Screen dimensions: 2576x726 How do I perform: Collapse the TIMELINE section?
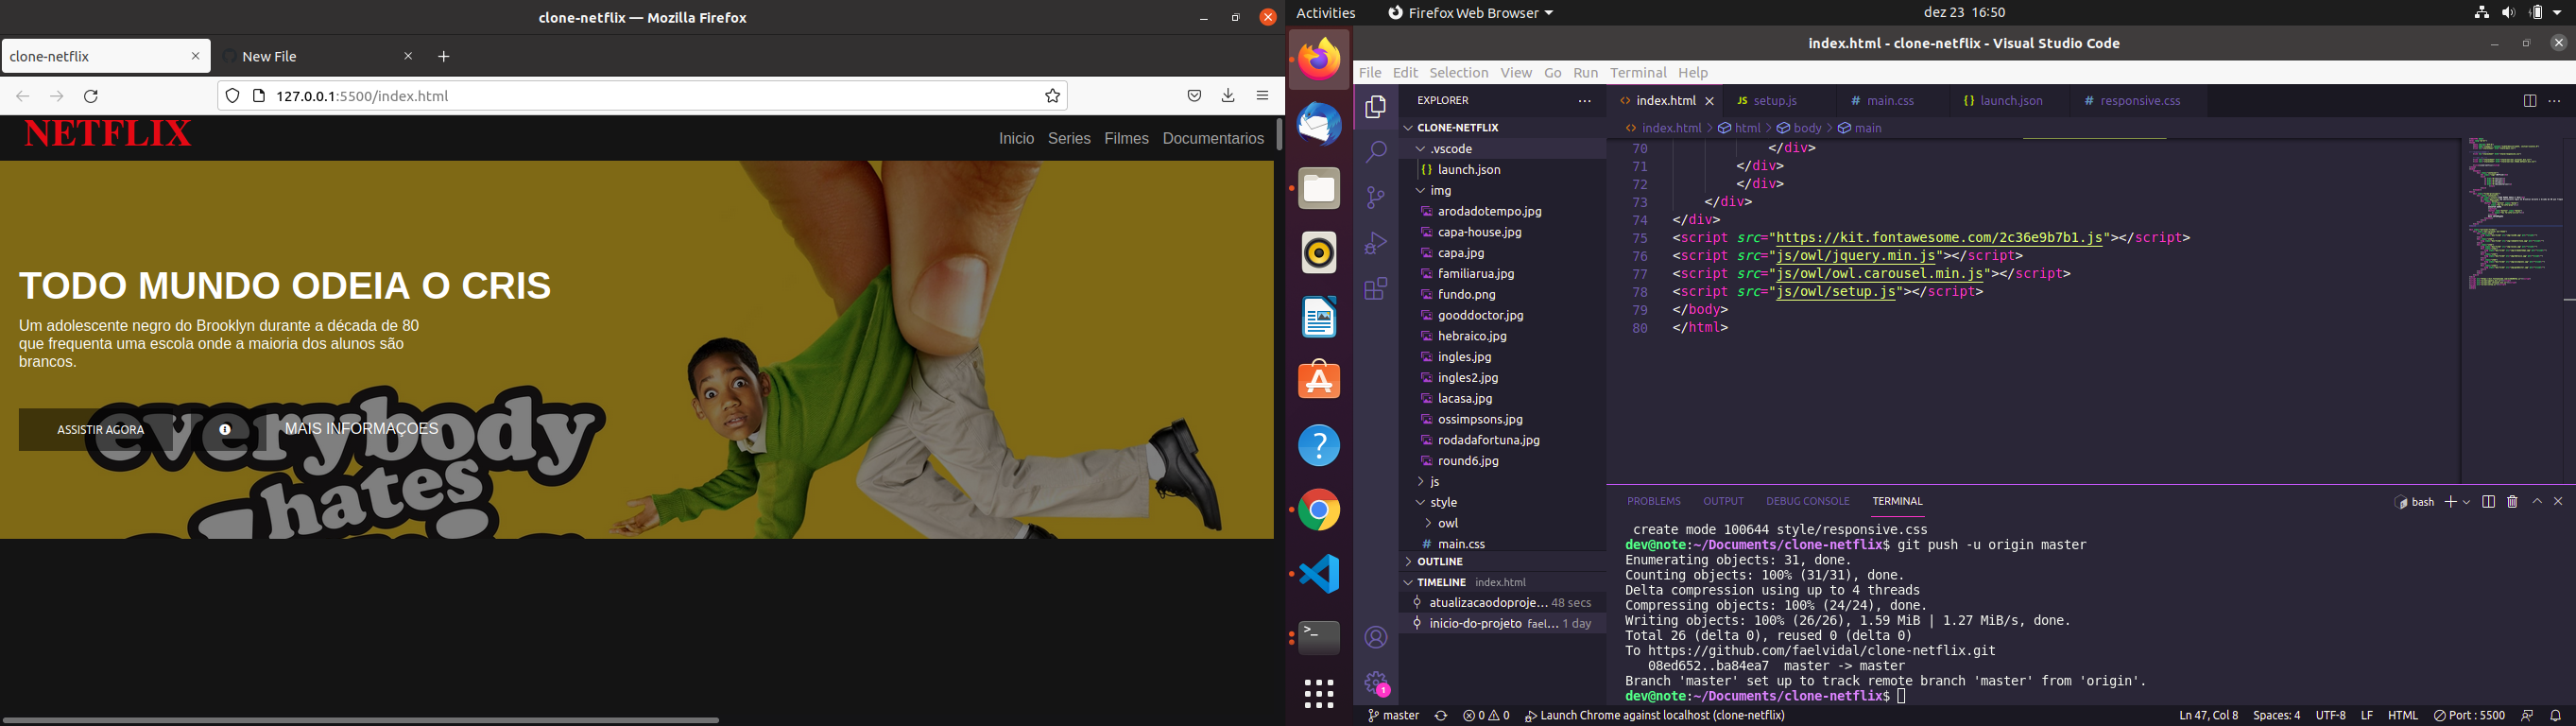(x=1502, y=582)
